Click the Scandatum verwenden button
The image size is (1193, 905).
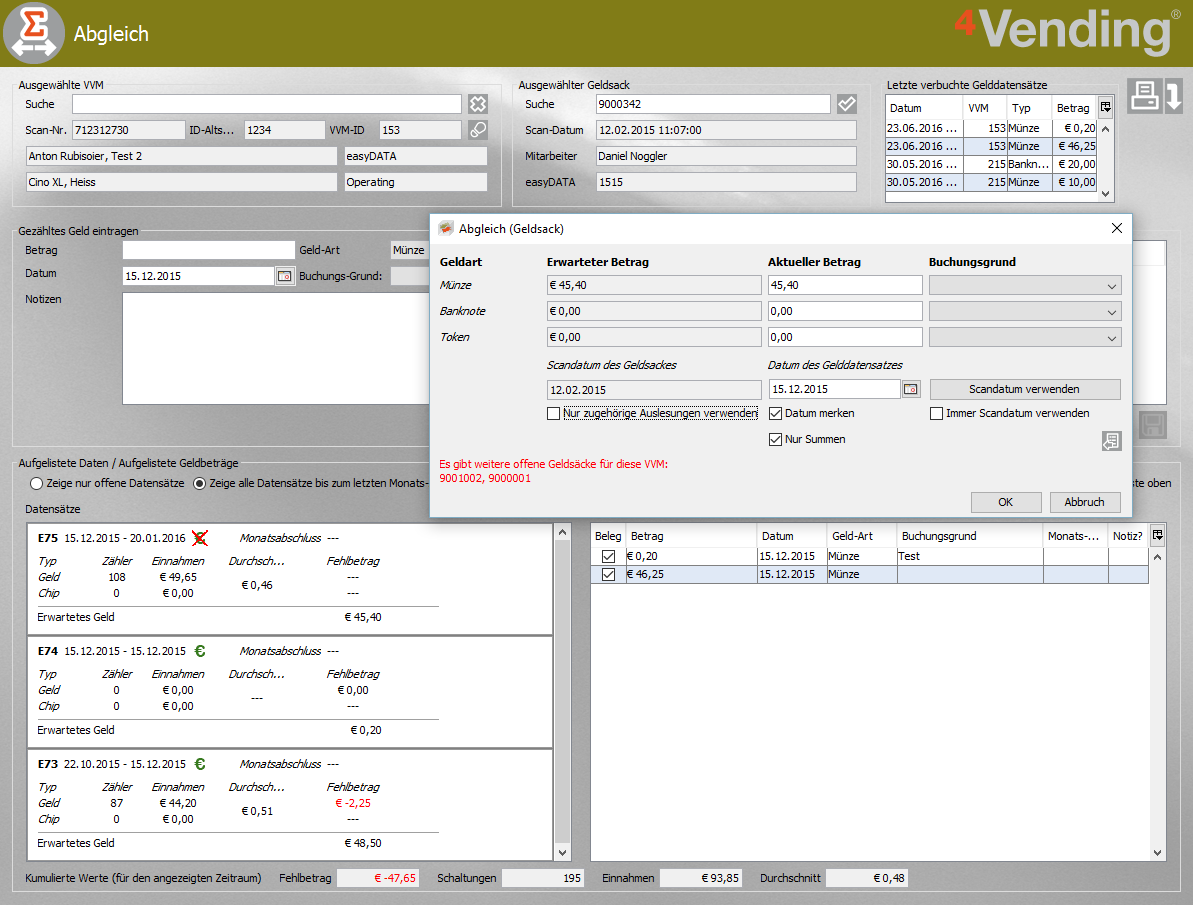[1024, 389]
